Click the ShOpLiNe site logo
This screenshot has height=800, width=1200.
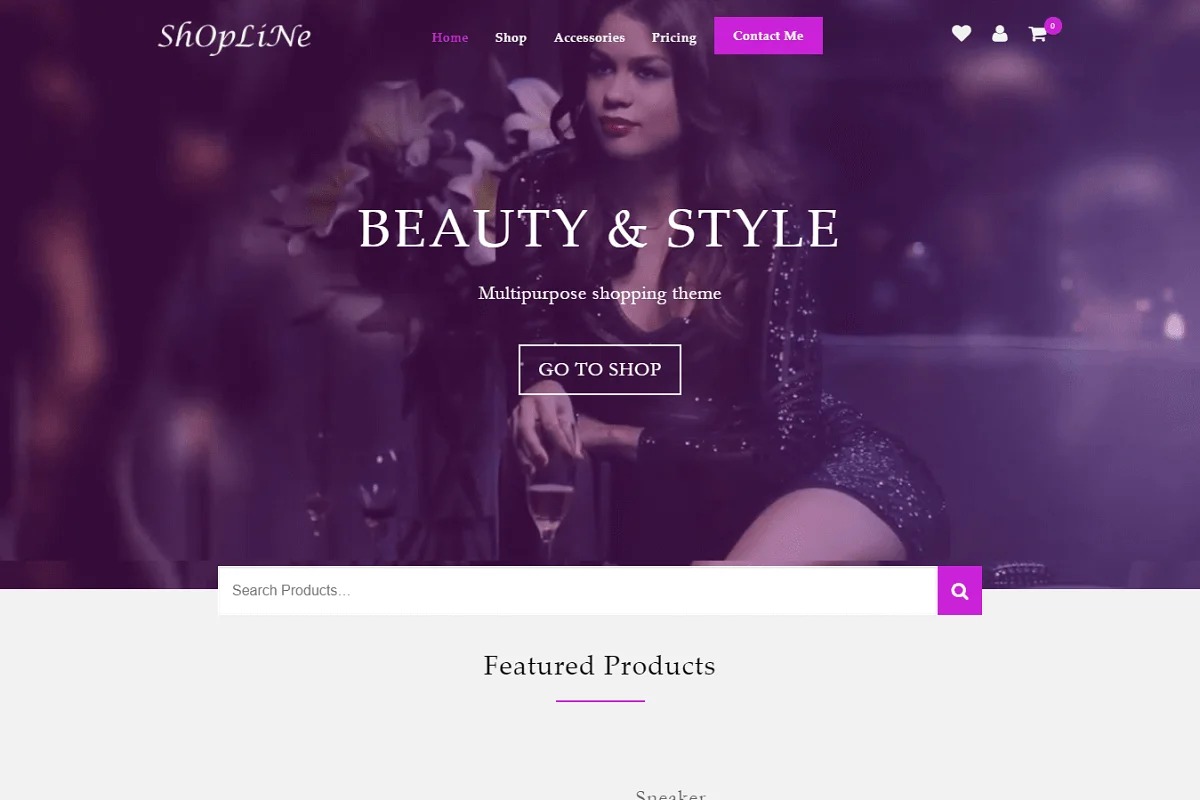[x=235, y=37]
